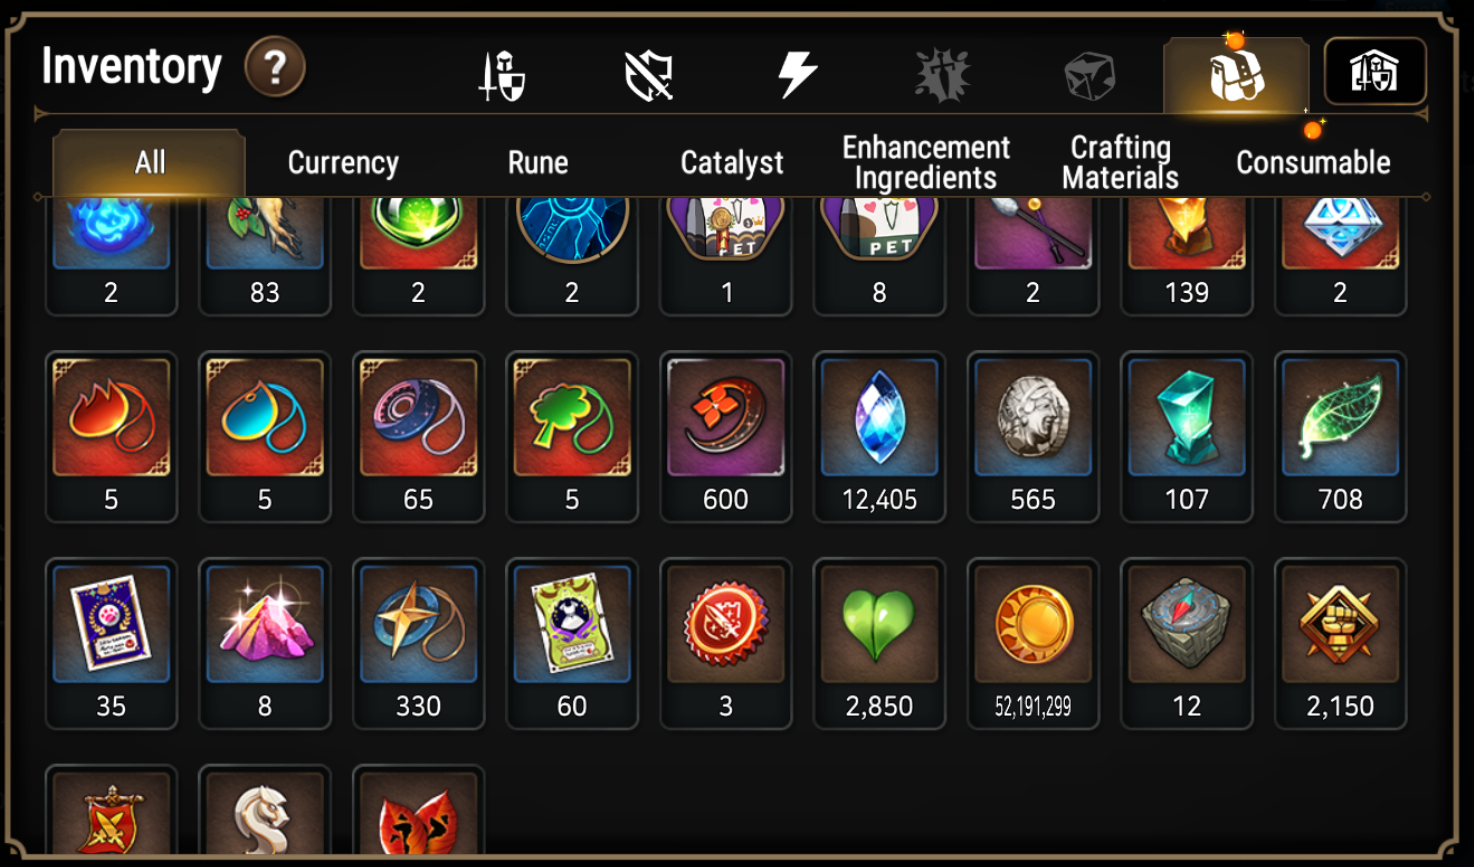Open the spiky badge category icon
The image size is (1474, 867).
[942, 75]
